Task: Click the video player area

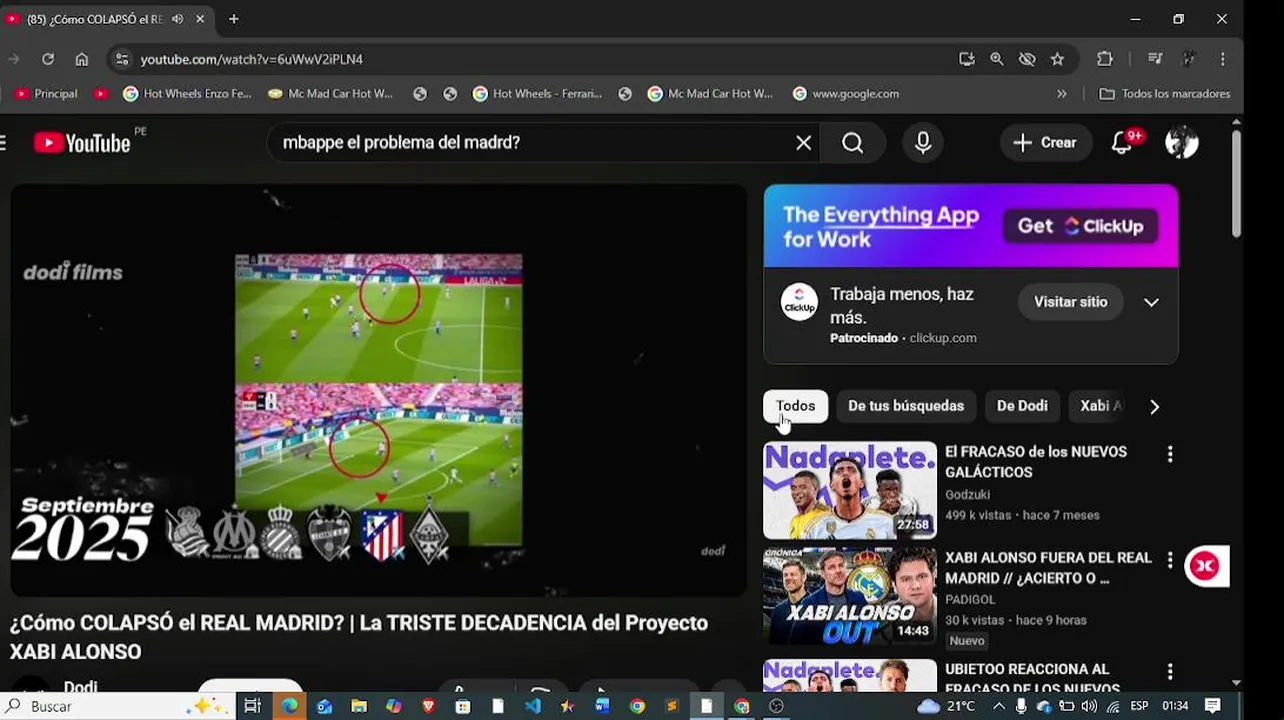Action: pos(378,390)
